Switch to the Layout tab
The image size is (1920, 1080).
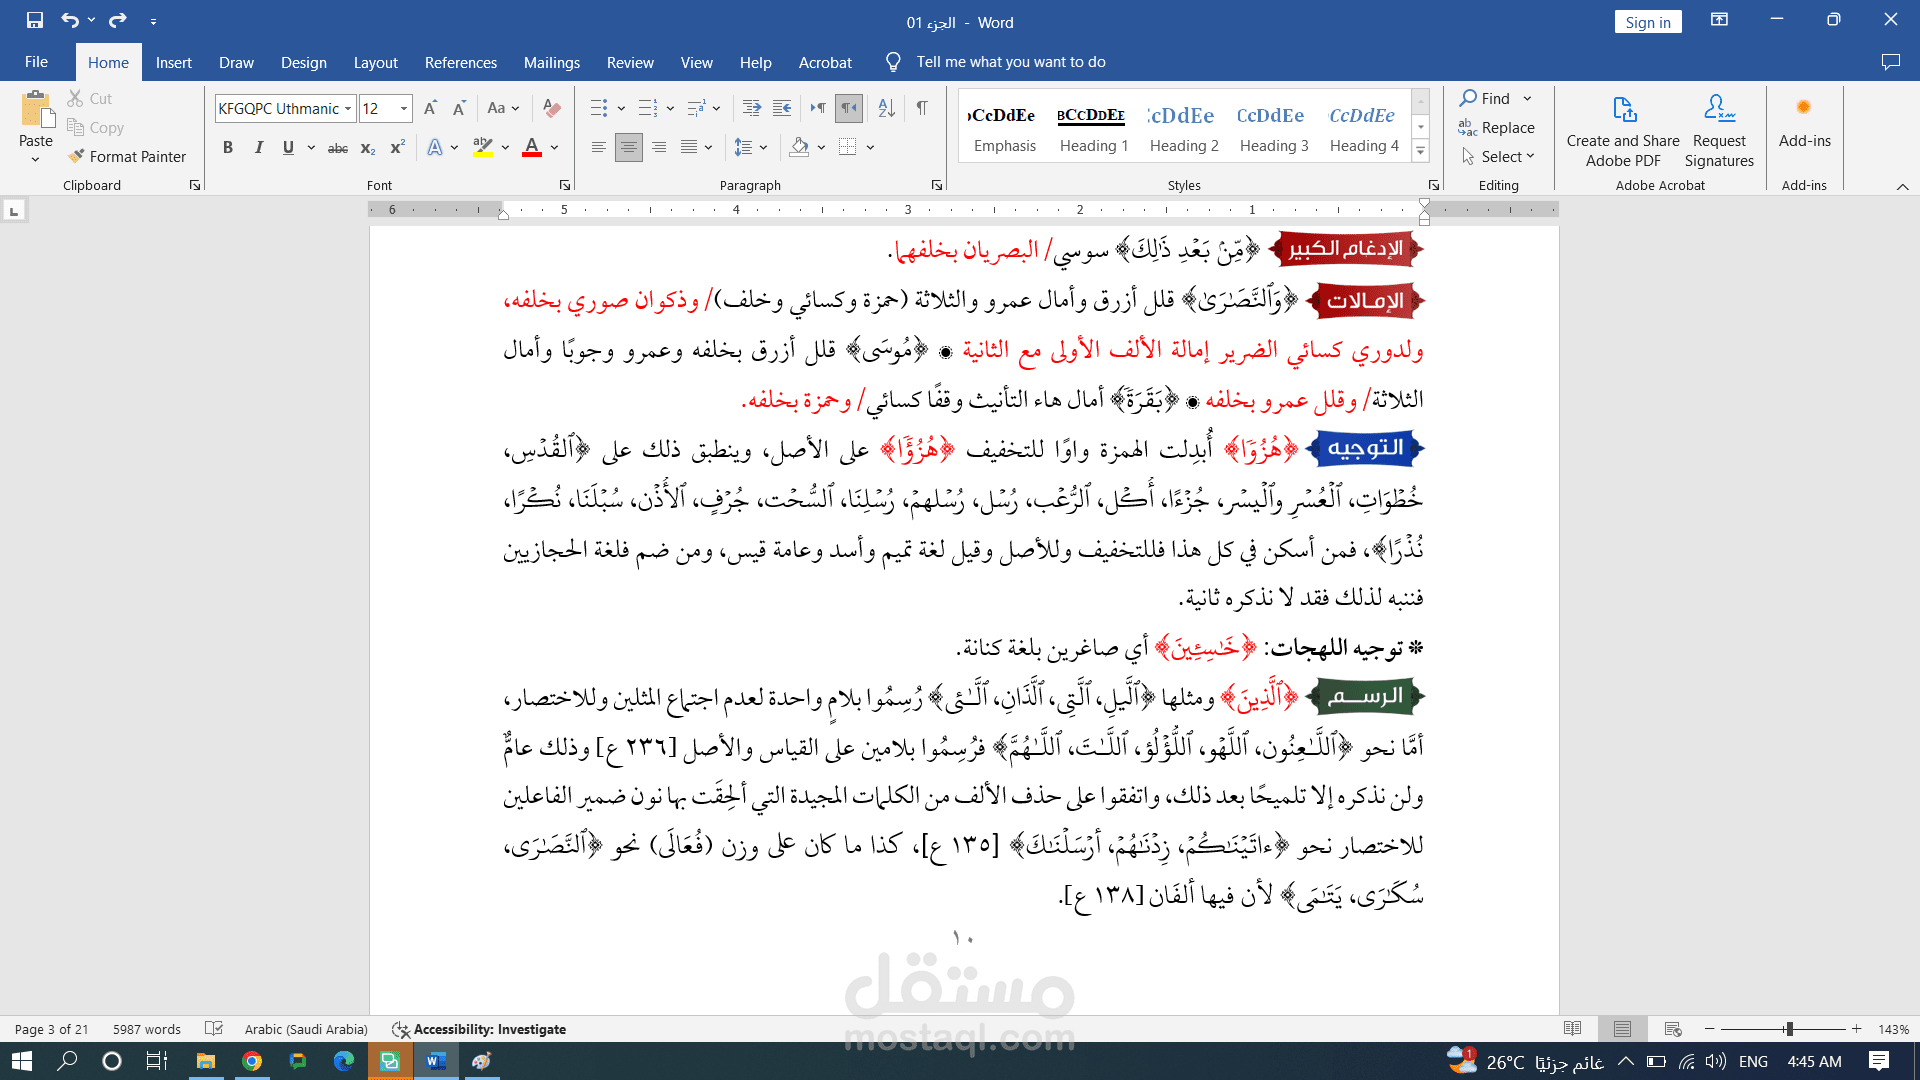coord(375,62)
